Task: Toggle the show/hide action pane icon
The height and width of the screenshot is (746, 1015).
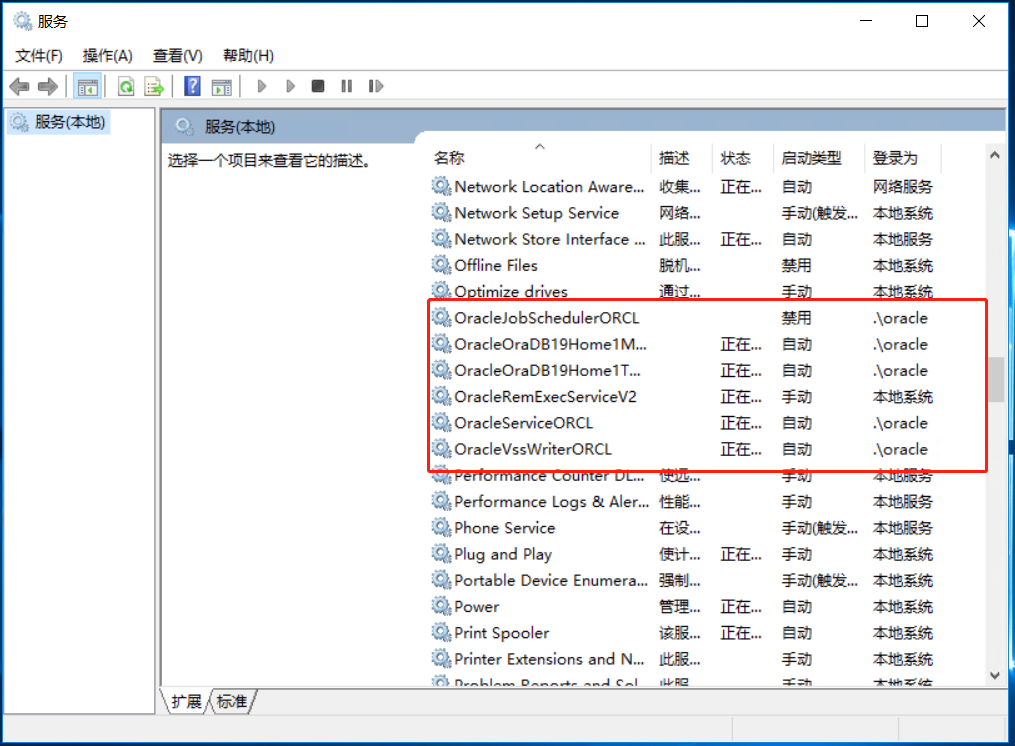Action: click(221, 86)
